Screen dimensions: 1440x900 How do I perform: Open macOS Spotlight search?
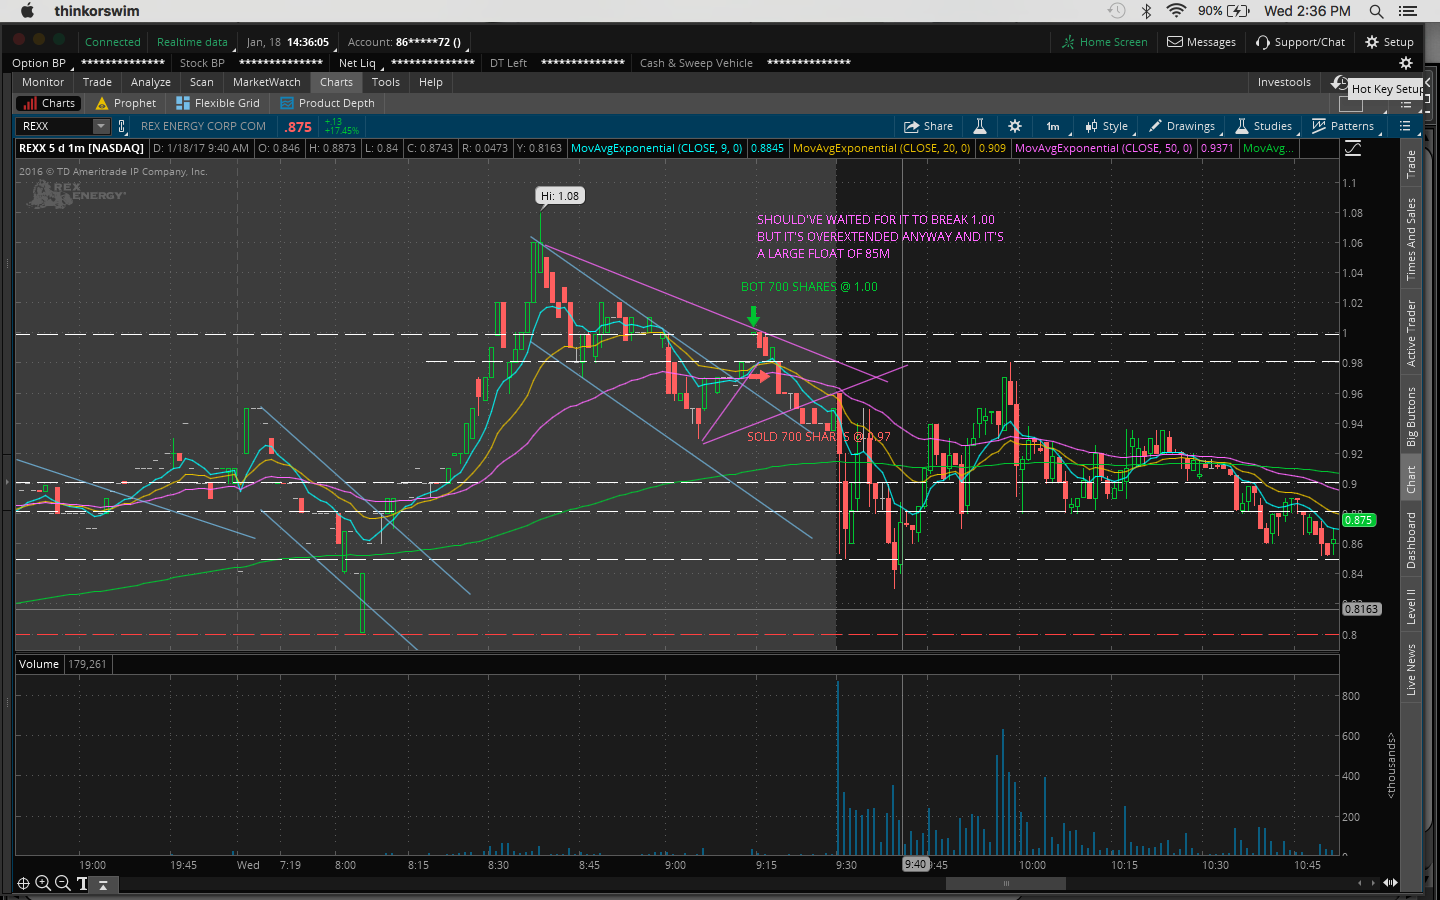point(1376,11)
